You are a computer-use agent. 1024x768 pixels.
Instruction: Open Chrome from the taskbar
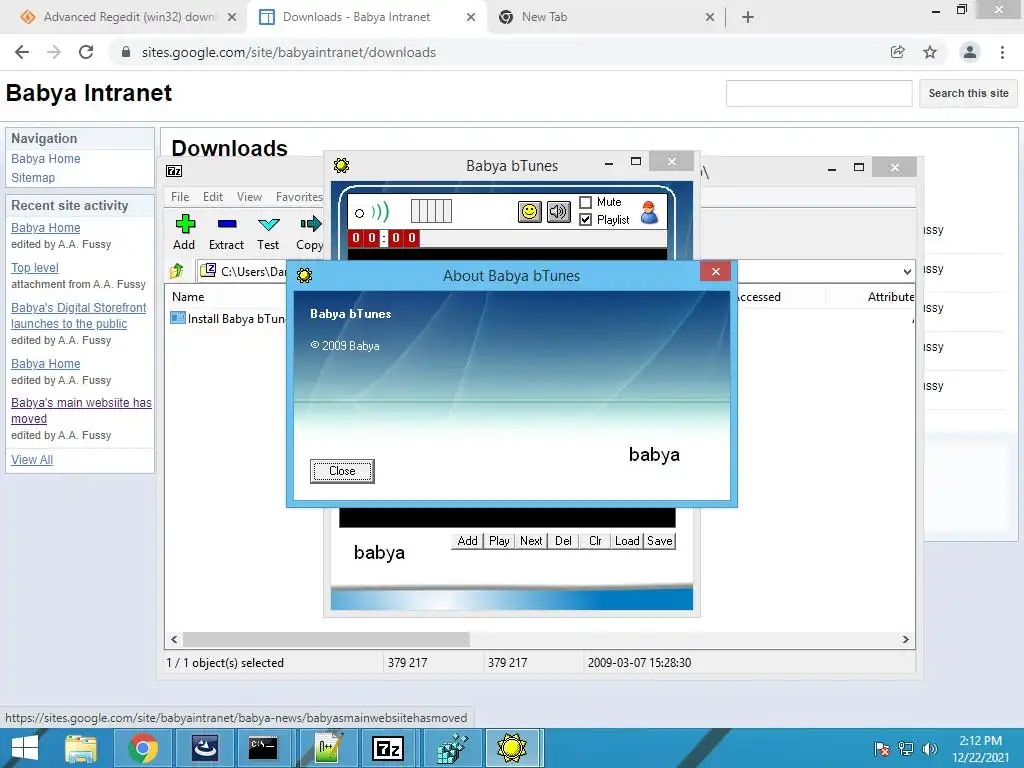pos(143,748)
